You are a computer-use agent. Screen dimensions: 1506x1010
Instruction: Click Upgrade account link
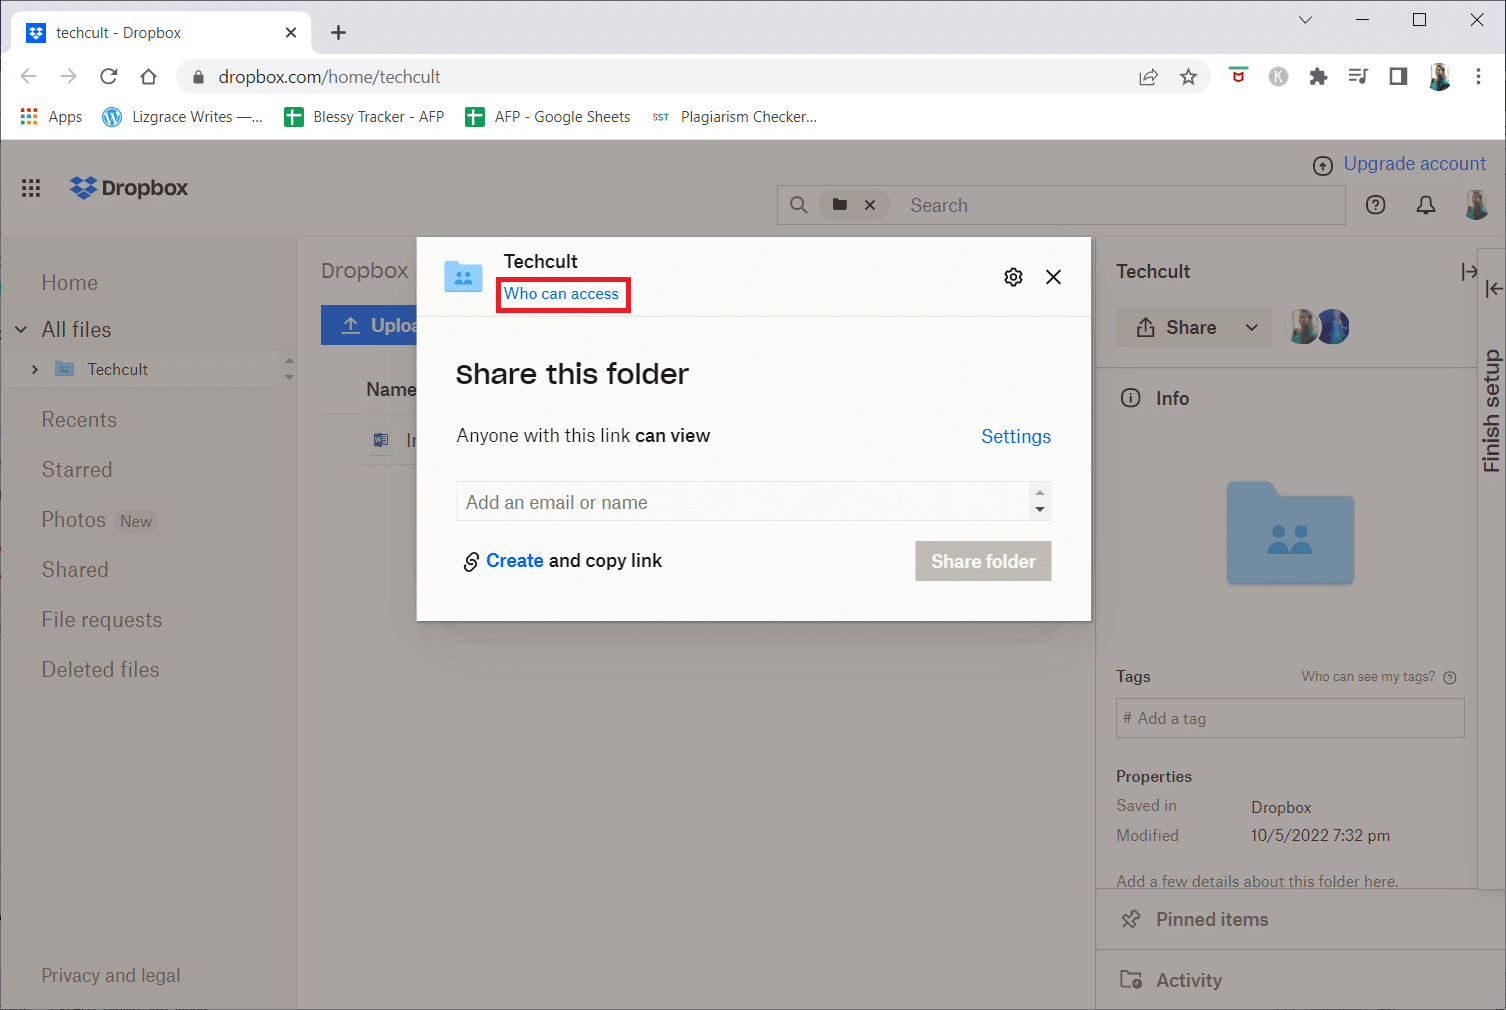(1414, 164)
